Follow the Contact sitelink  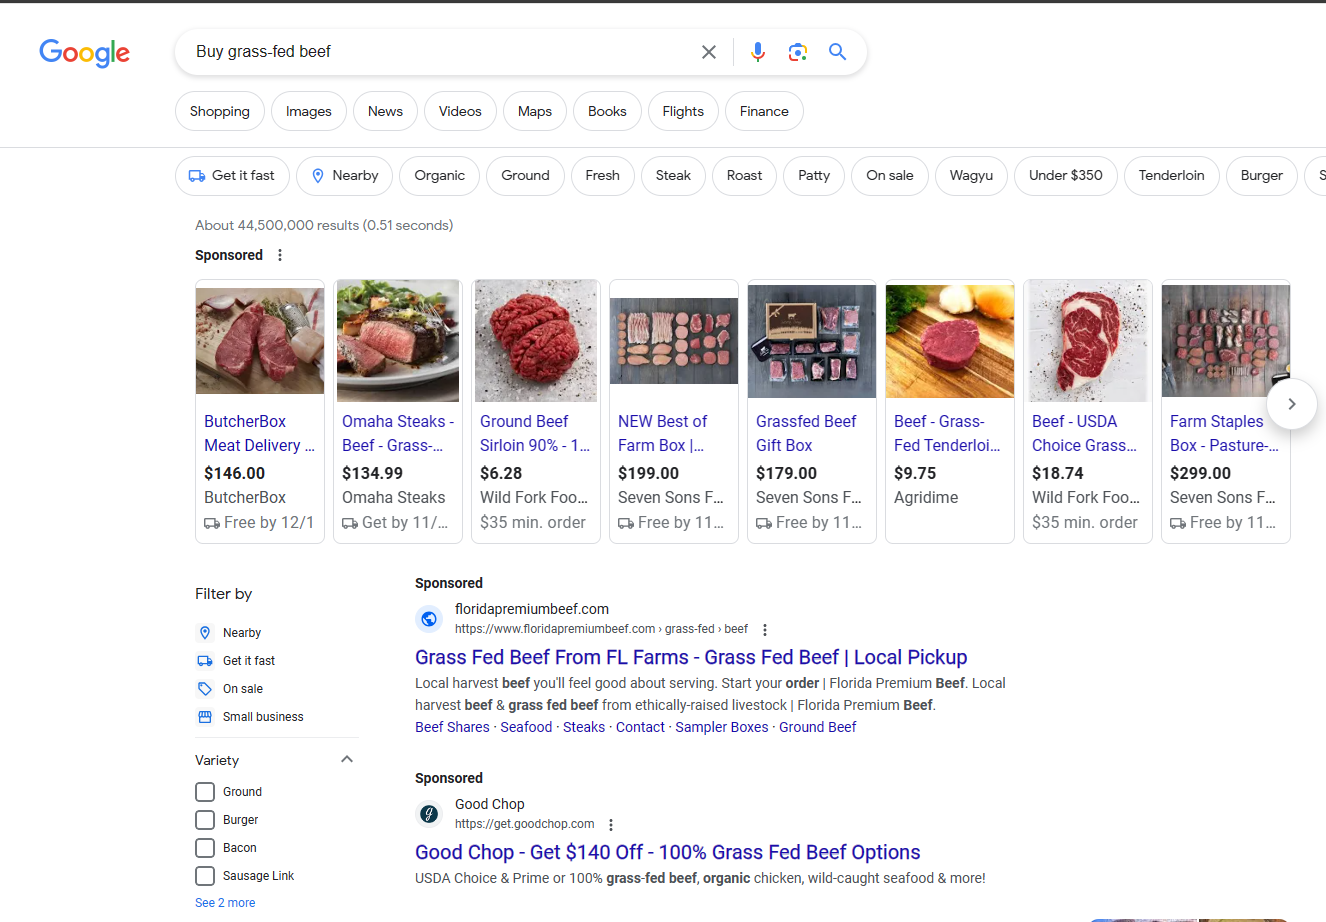click(x=640, y=728)
